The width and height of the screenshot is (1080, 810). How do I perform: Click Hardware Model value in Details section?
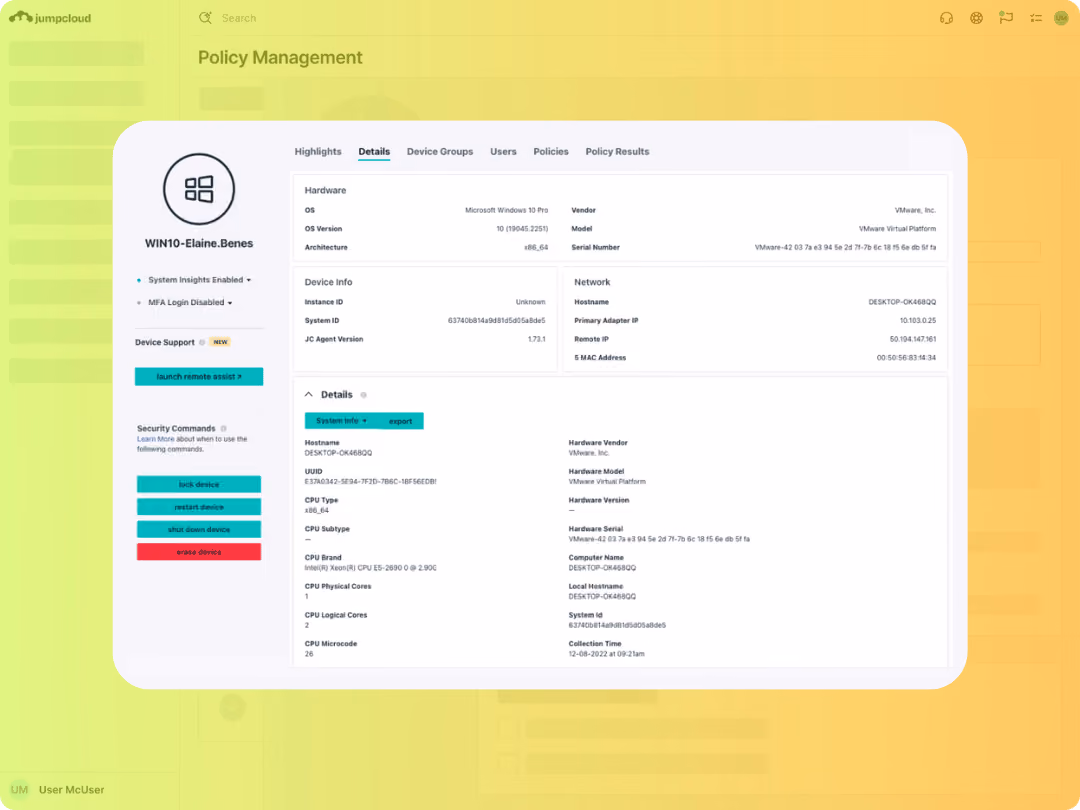tap(607, 482)
